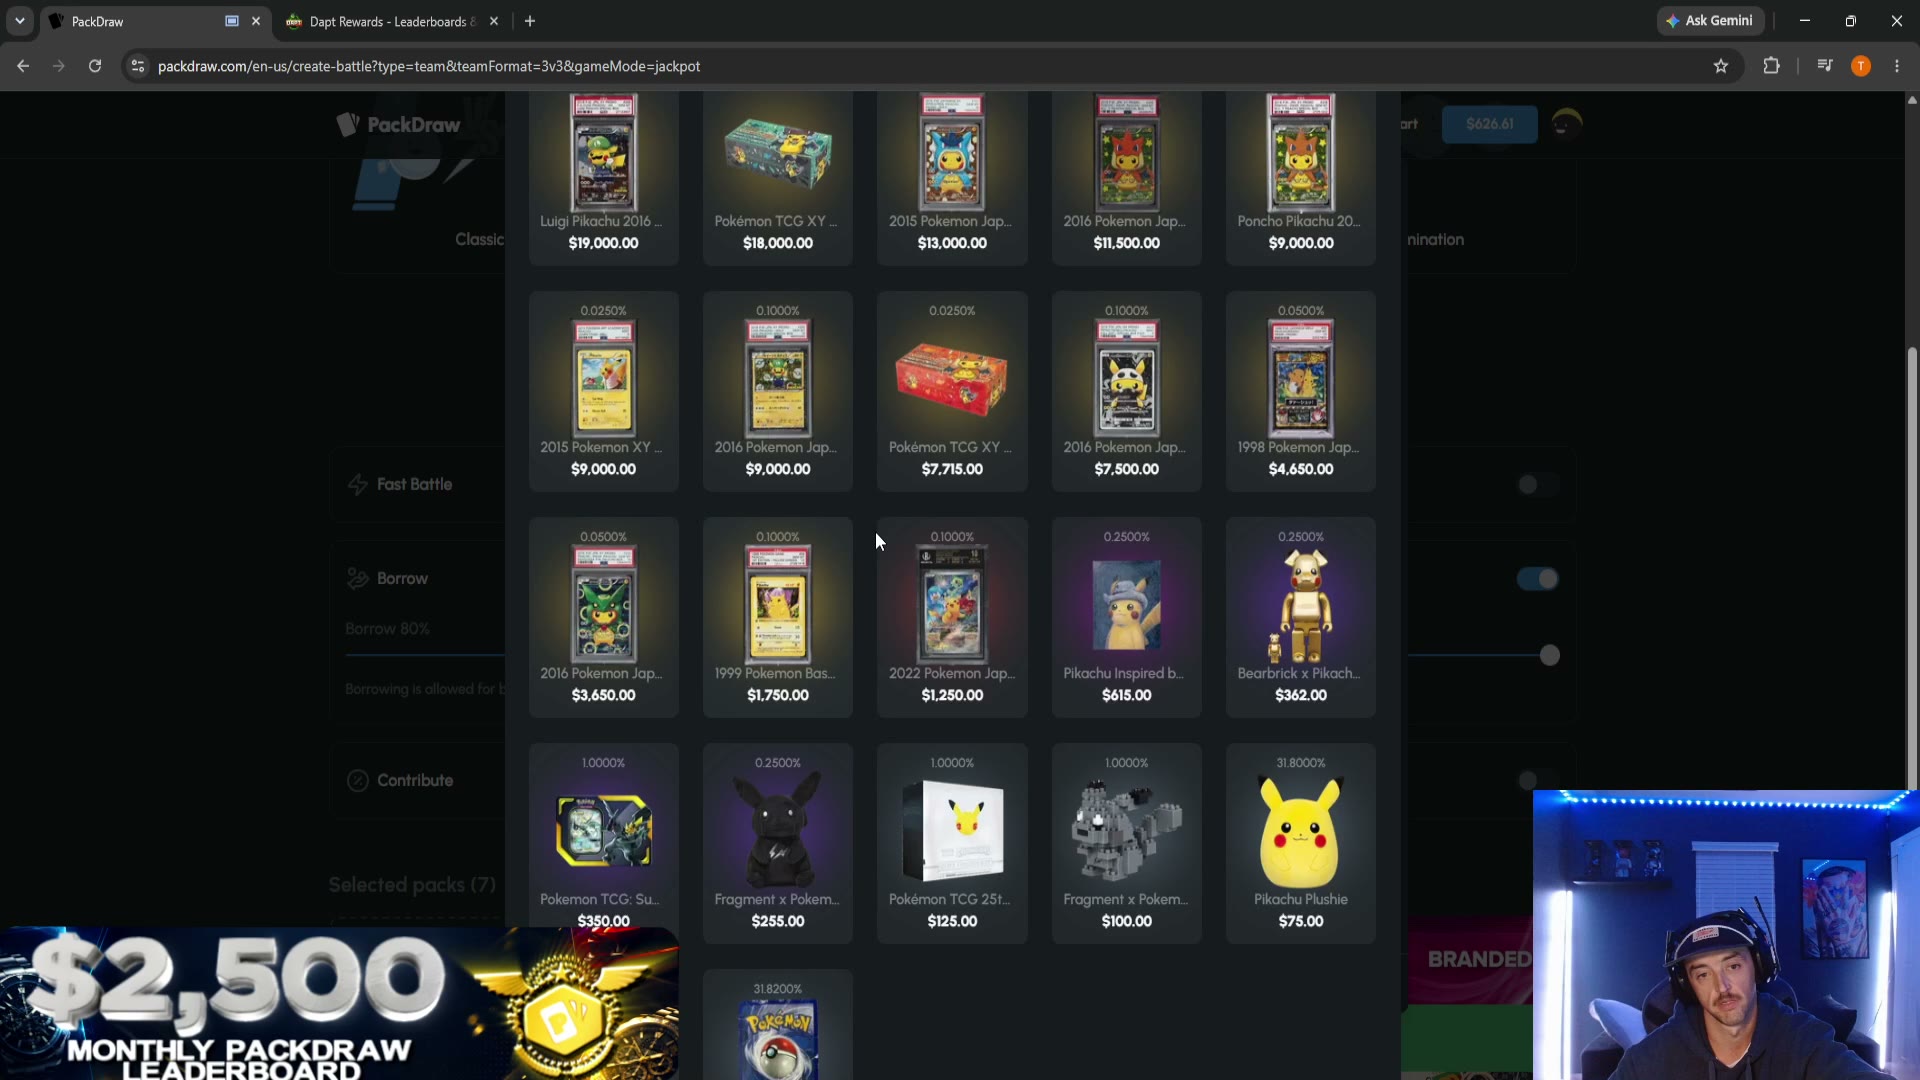Image resolution: width=1920 pixels, height=1080 pixels.
Task: Click the $75.00 price text
Action: pyautogui.click(x=1300, y=921)
